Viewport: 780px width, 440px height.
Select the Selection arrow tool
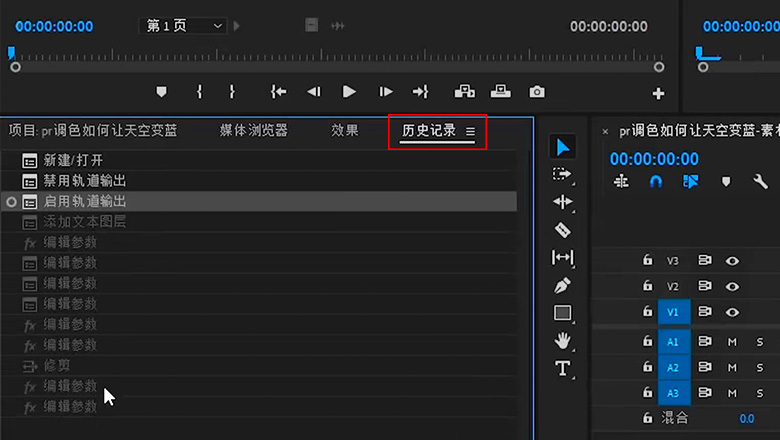(563, 147)
